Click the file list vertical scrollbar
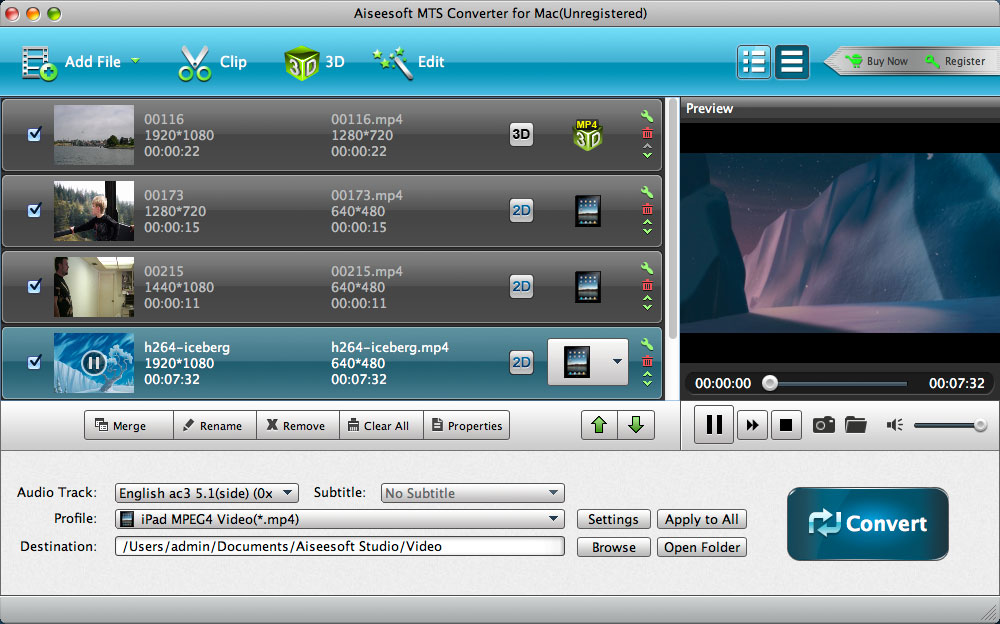This screenshot has width=1000, height=624. pyautogui.click(x=671, y=217)
